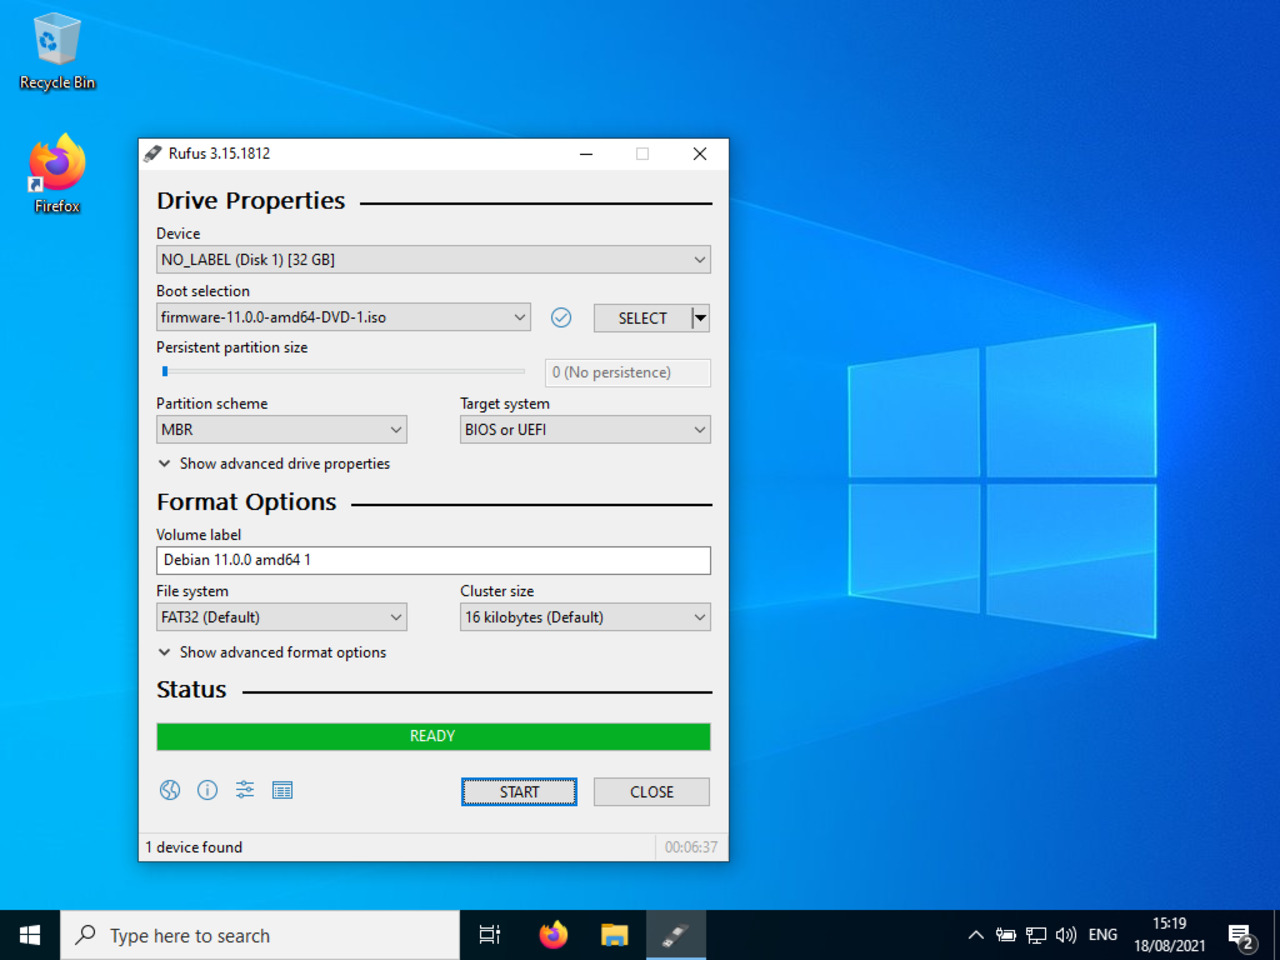Screen dimensions: 1280x960
Task: Select the Firefox desktop shortcut
Action: pyautogui.click(x=57, y=175)
